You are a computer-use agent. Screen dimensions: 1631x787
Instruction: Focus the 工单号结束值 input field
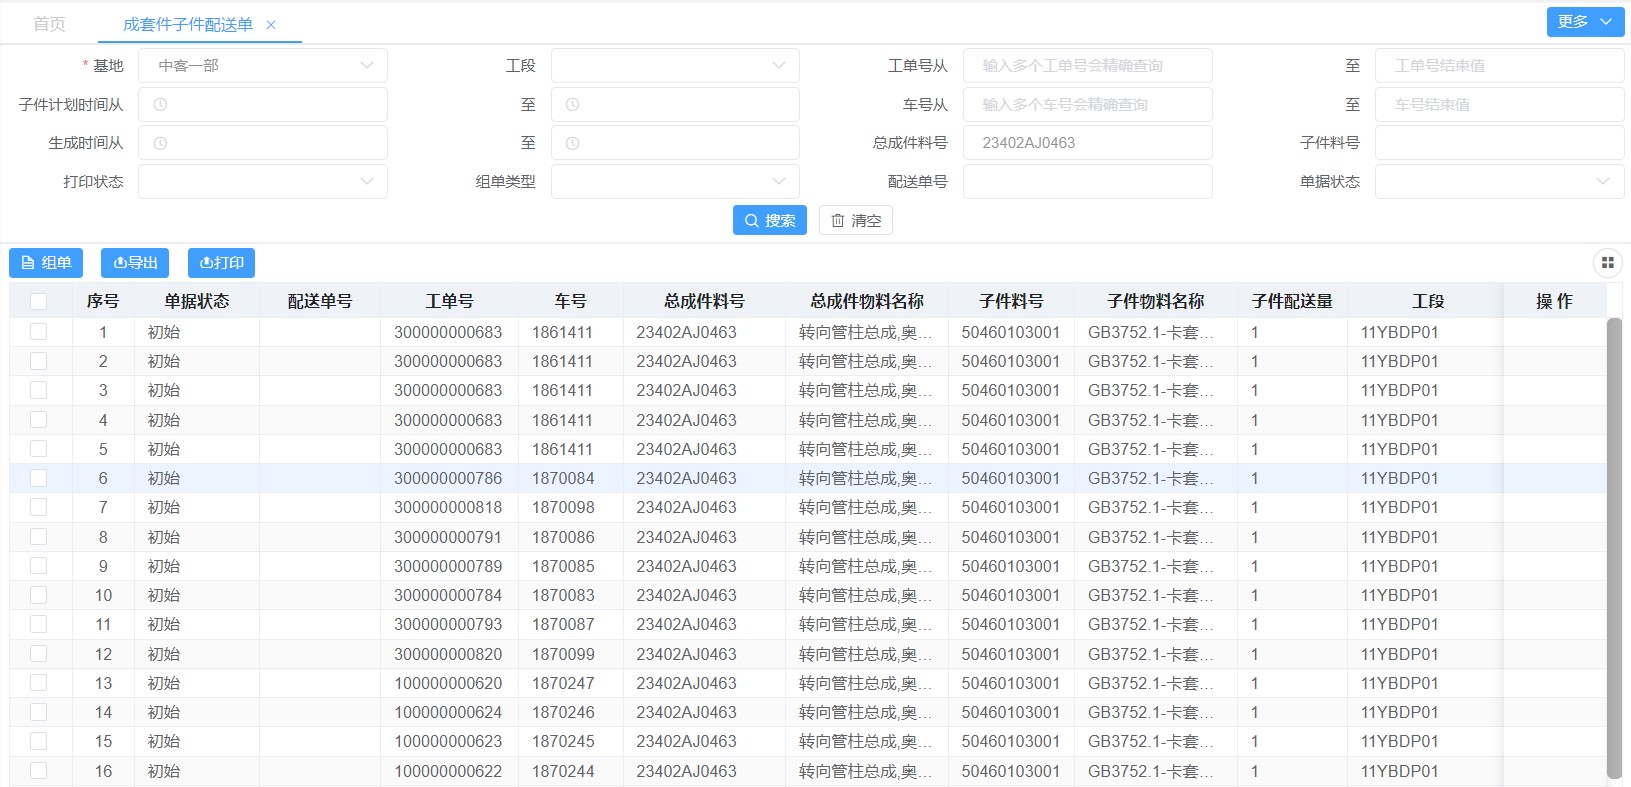(1499, 66)
